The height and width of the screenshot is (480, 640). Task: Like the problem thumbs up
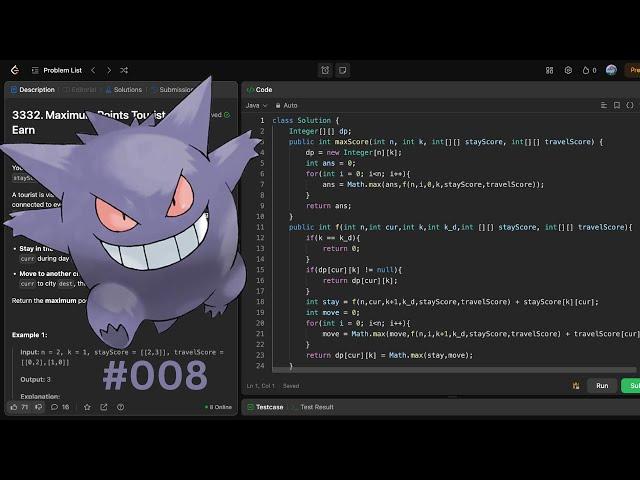pyautogui.click(x=19, y=407)
